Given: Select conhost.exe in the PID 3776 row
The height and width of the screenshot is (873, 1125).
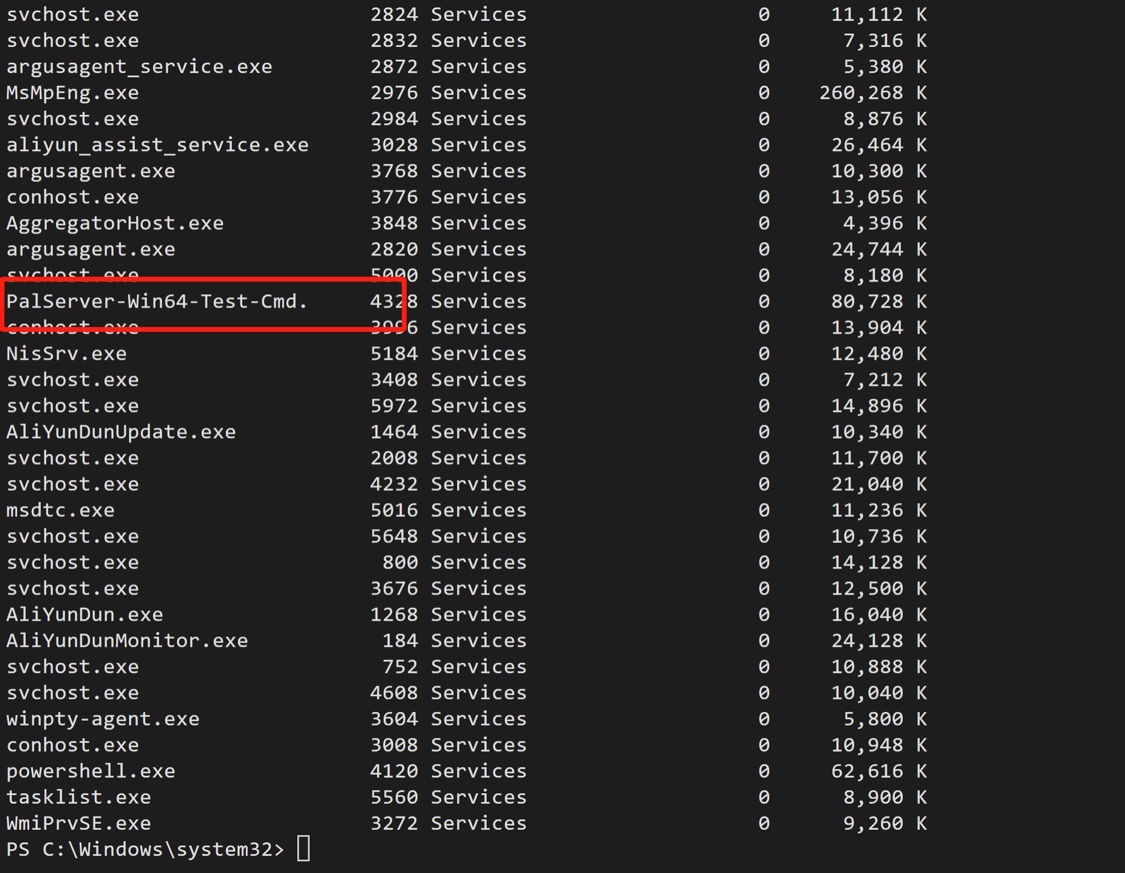Looking at the screenshot, I should pos(72,197).
